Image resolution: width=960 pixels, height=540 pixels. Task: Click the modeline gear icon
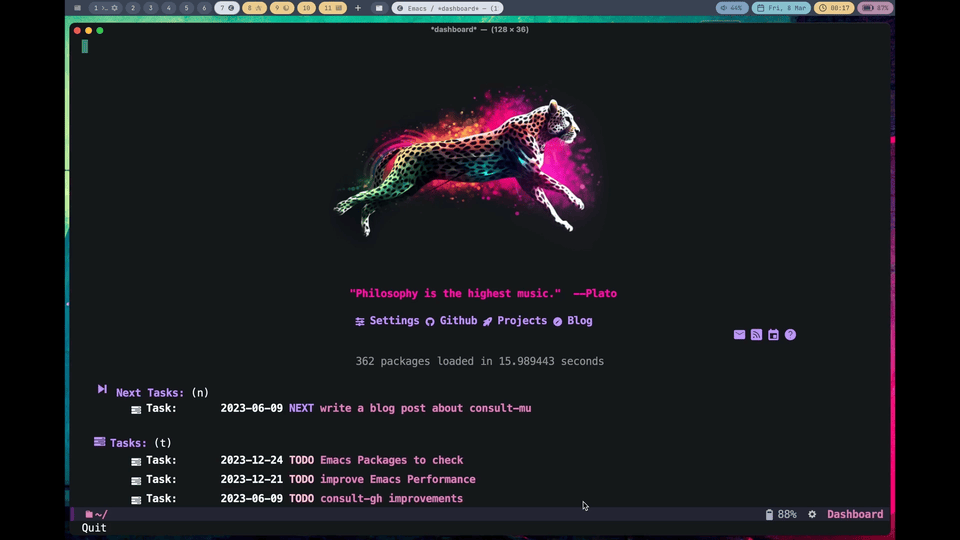click(x=812, y=514)
